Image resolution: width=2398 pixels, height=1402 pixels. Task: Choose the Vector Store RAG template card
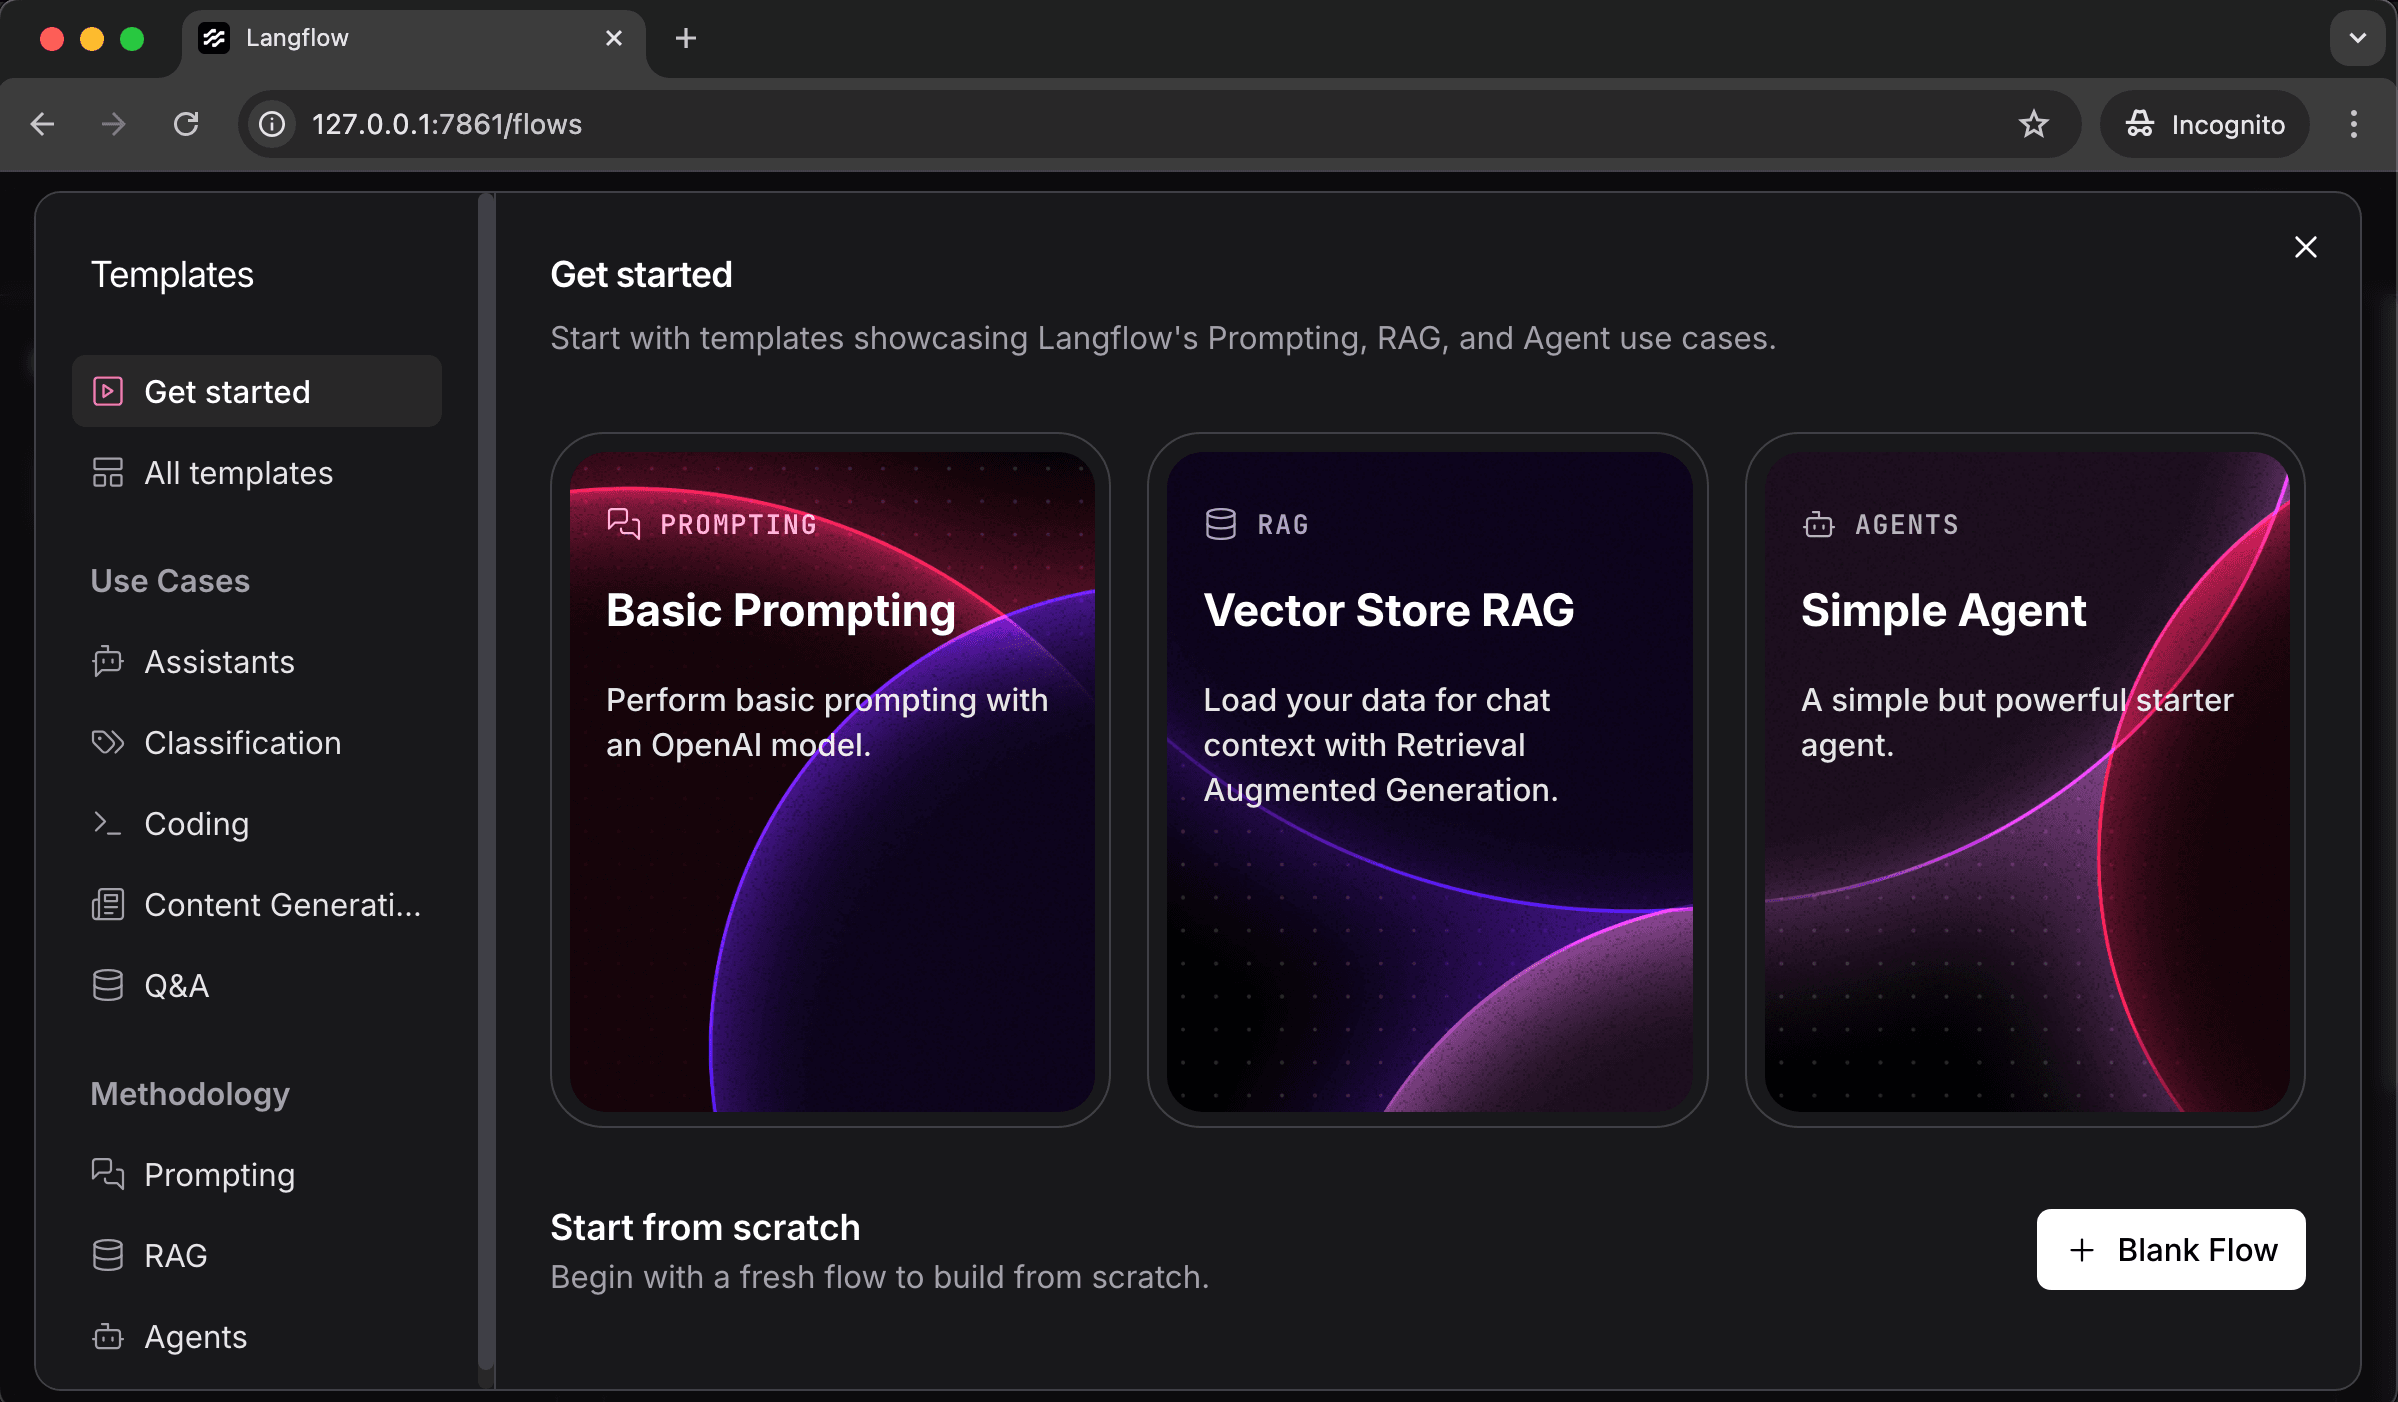point(1428,780)
